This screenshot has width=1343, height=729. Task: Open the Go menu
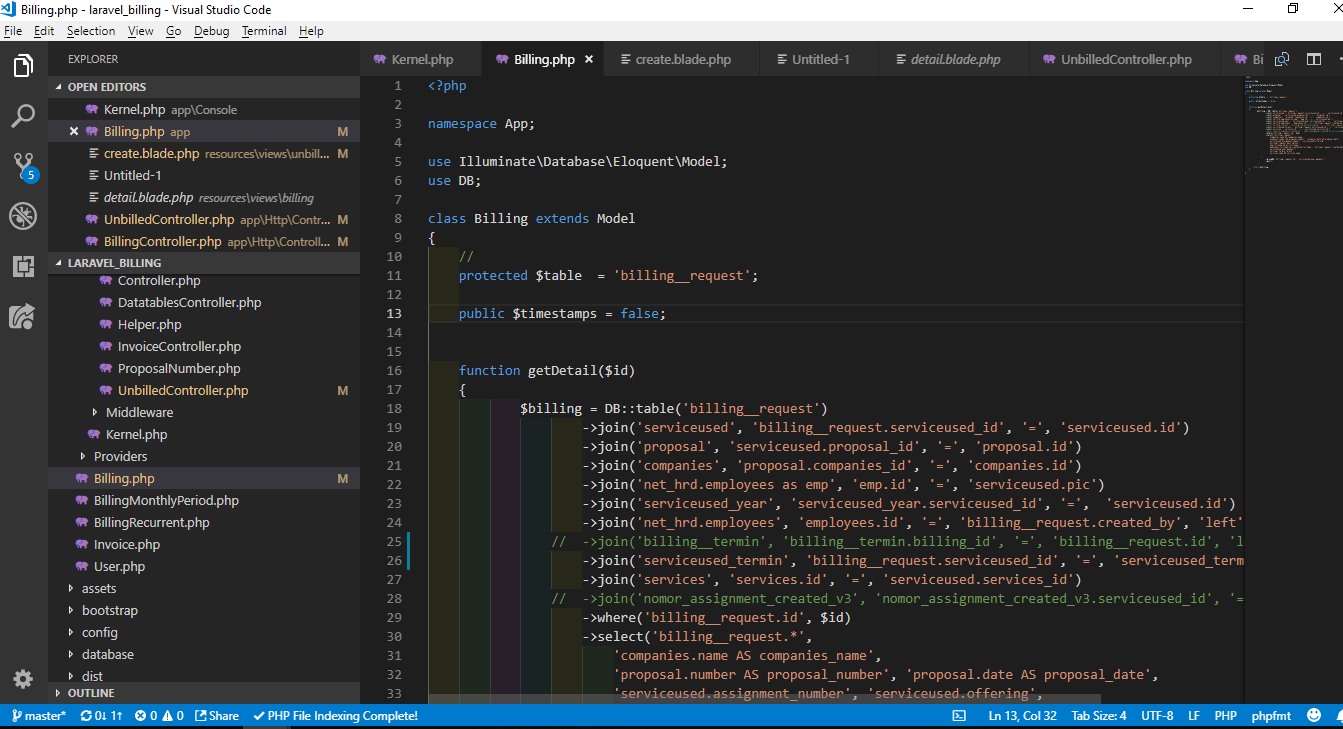pos(174,31)
